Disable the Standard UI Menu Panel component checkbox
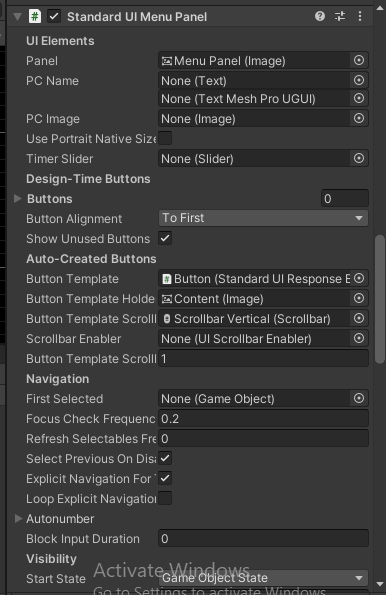 point(54,16)
